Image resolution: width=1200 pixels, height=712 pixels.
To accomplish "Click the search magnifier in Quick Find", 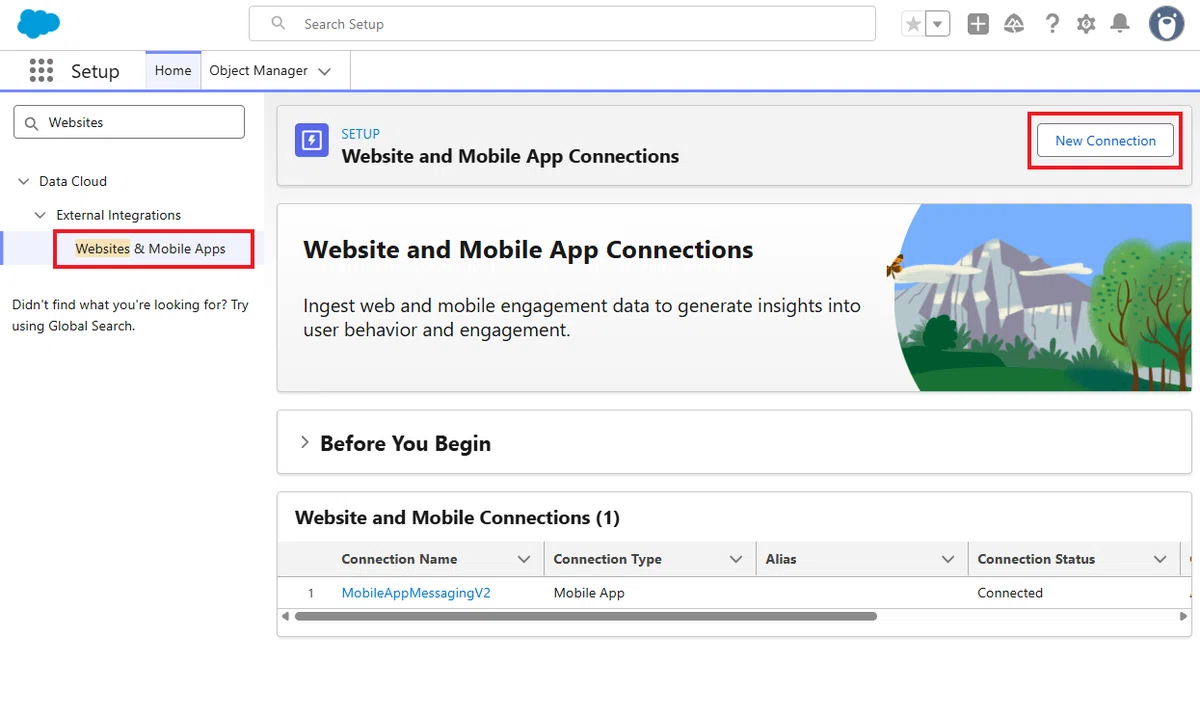I will coord(31,122).
